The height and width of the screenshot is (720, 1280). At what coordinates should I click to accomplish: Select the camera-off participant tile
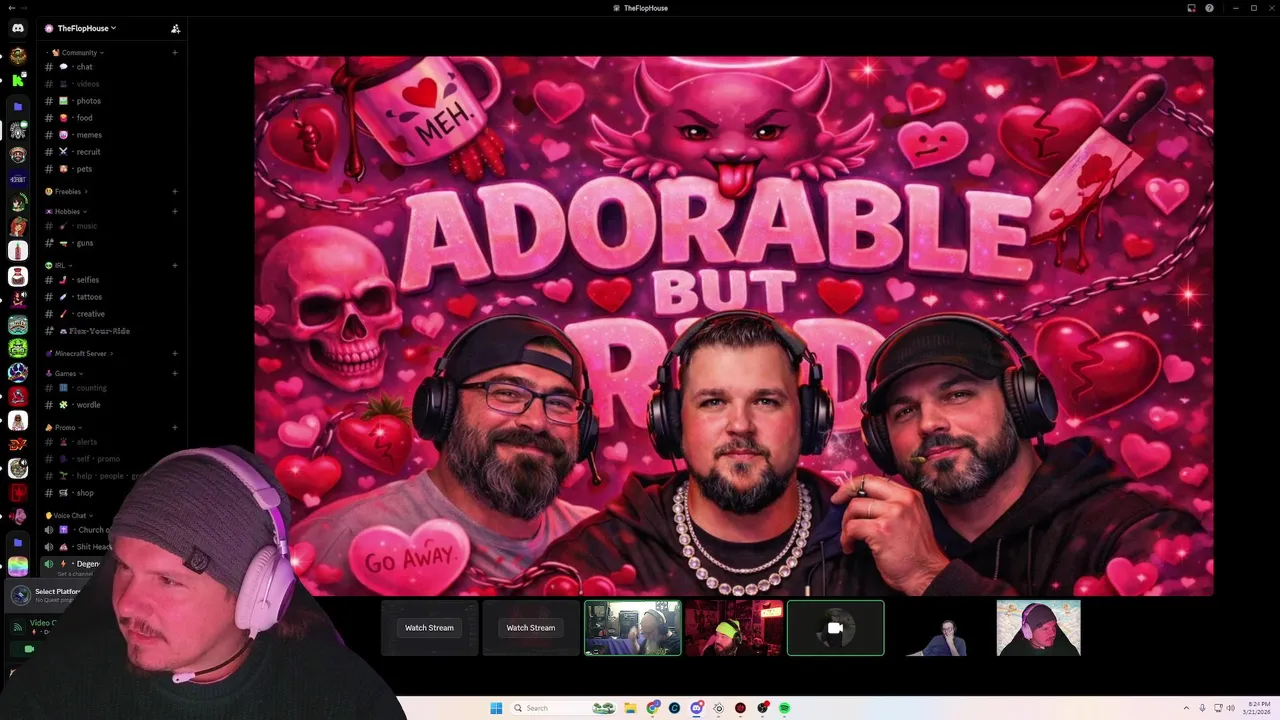[836, 628]
